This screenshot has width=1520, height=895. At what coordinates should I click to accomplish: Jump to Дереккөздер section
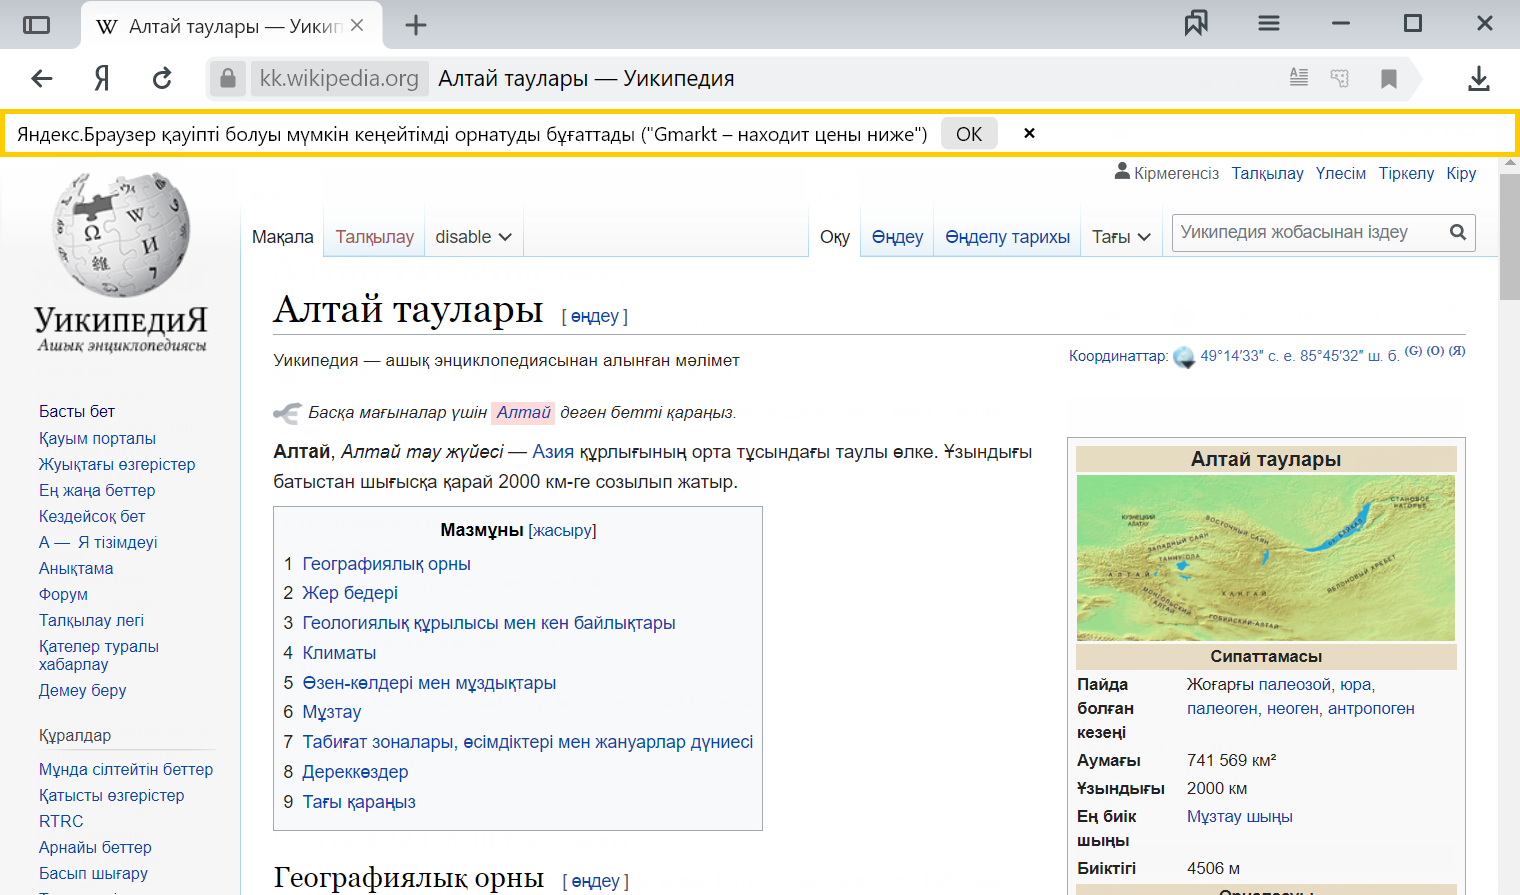[x=355, y=772]
